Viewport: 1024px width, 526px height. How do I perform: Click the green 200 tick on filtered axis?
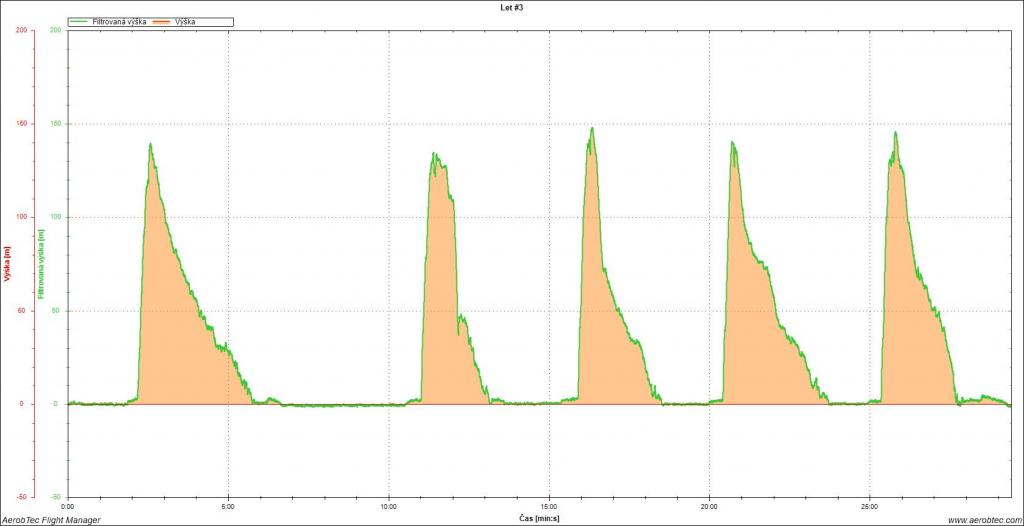(x=55, y=30)
